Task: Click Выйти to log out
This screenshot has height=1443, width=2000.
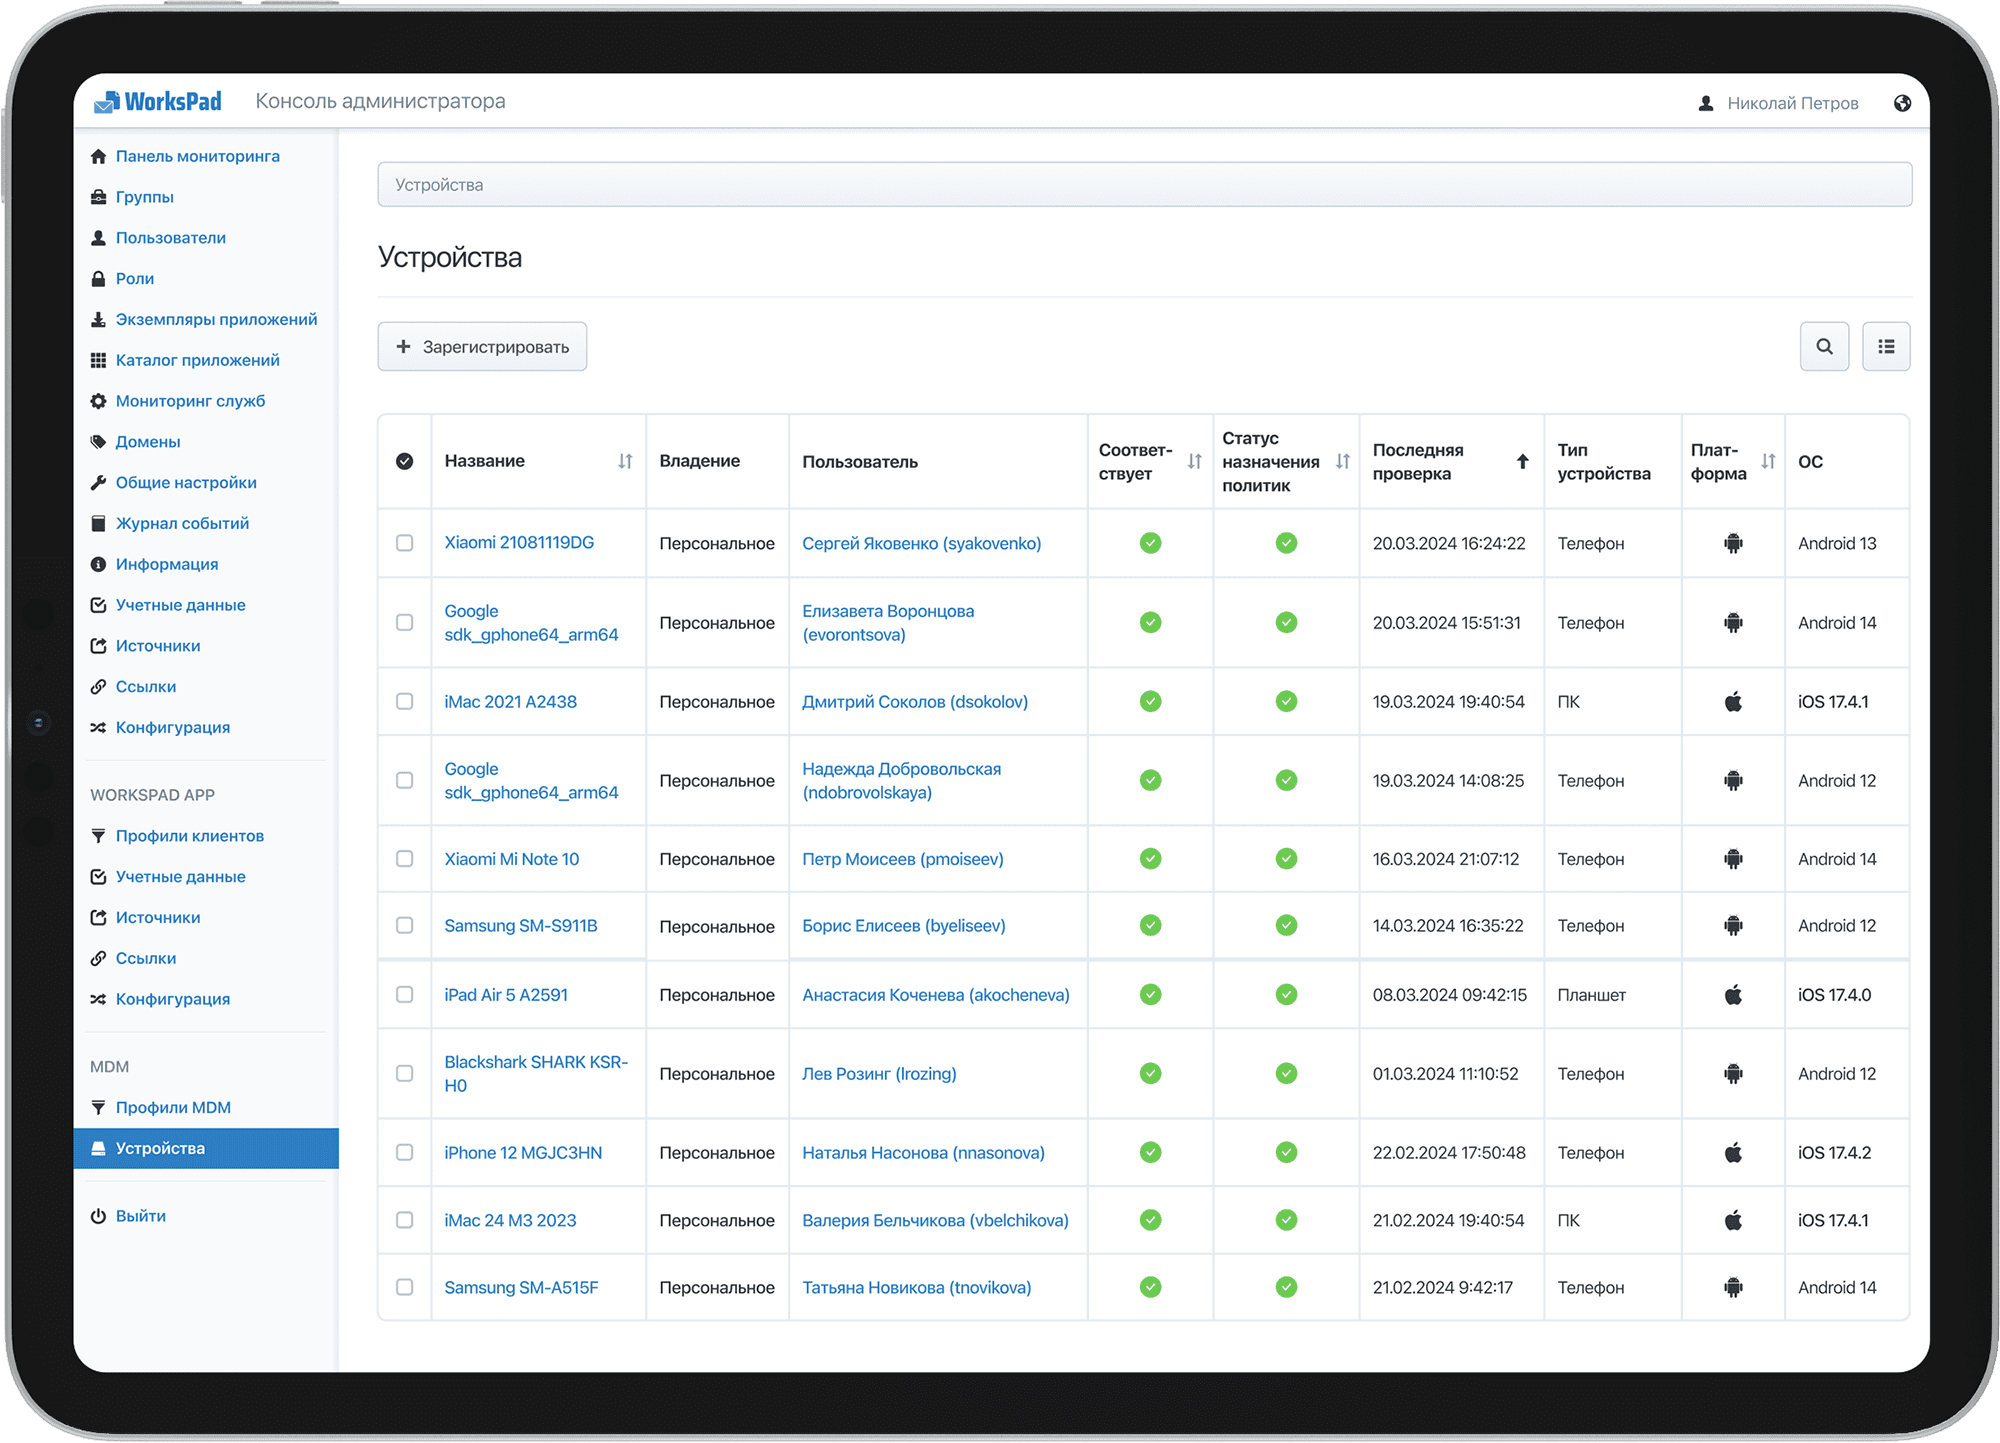Action: [x=141, y=1216]
